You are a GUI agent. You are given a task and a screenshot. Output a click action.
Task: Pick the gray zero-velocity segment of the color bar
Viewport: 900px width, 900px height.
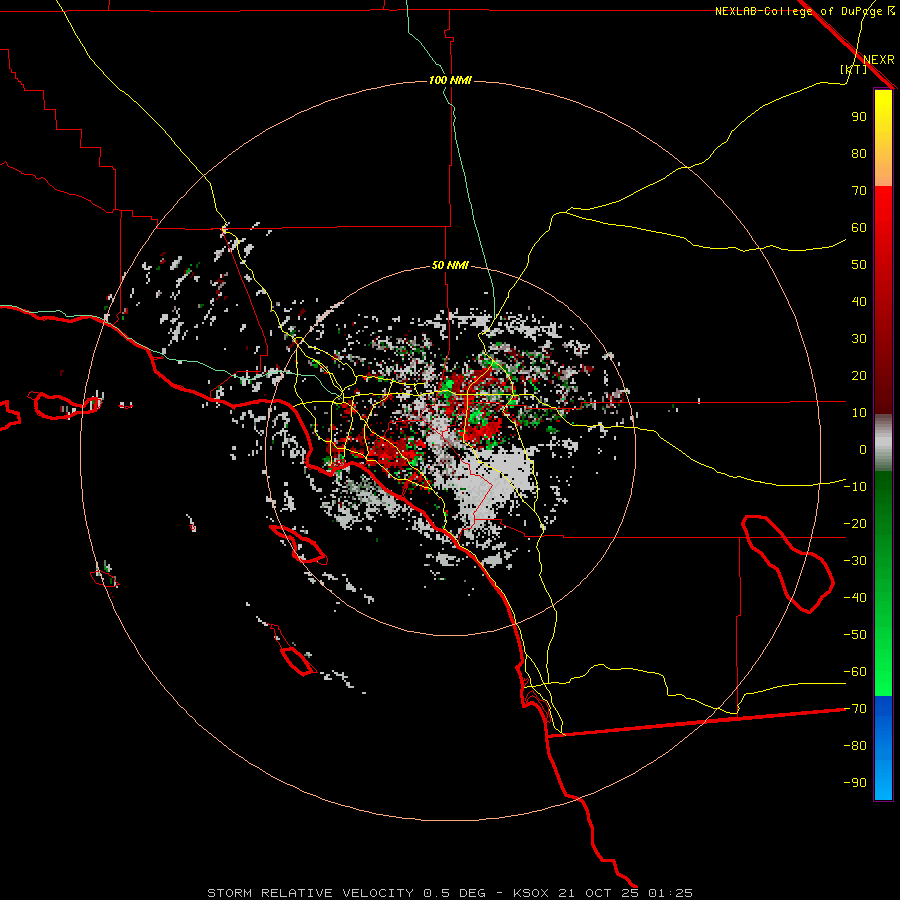(883, 442)
